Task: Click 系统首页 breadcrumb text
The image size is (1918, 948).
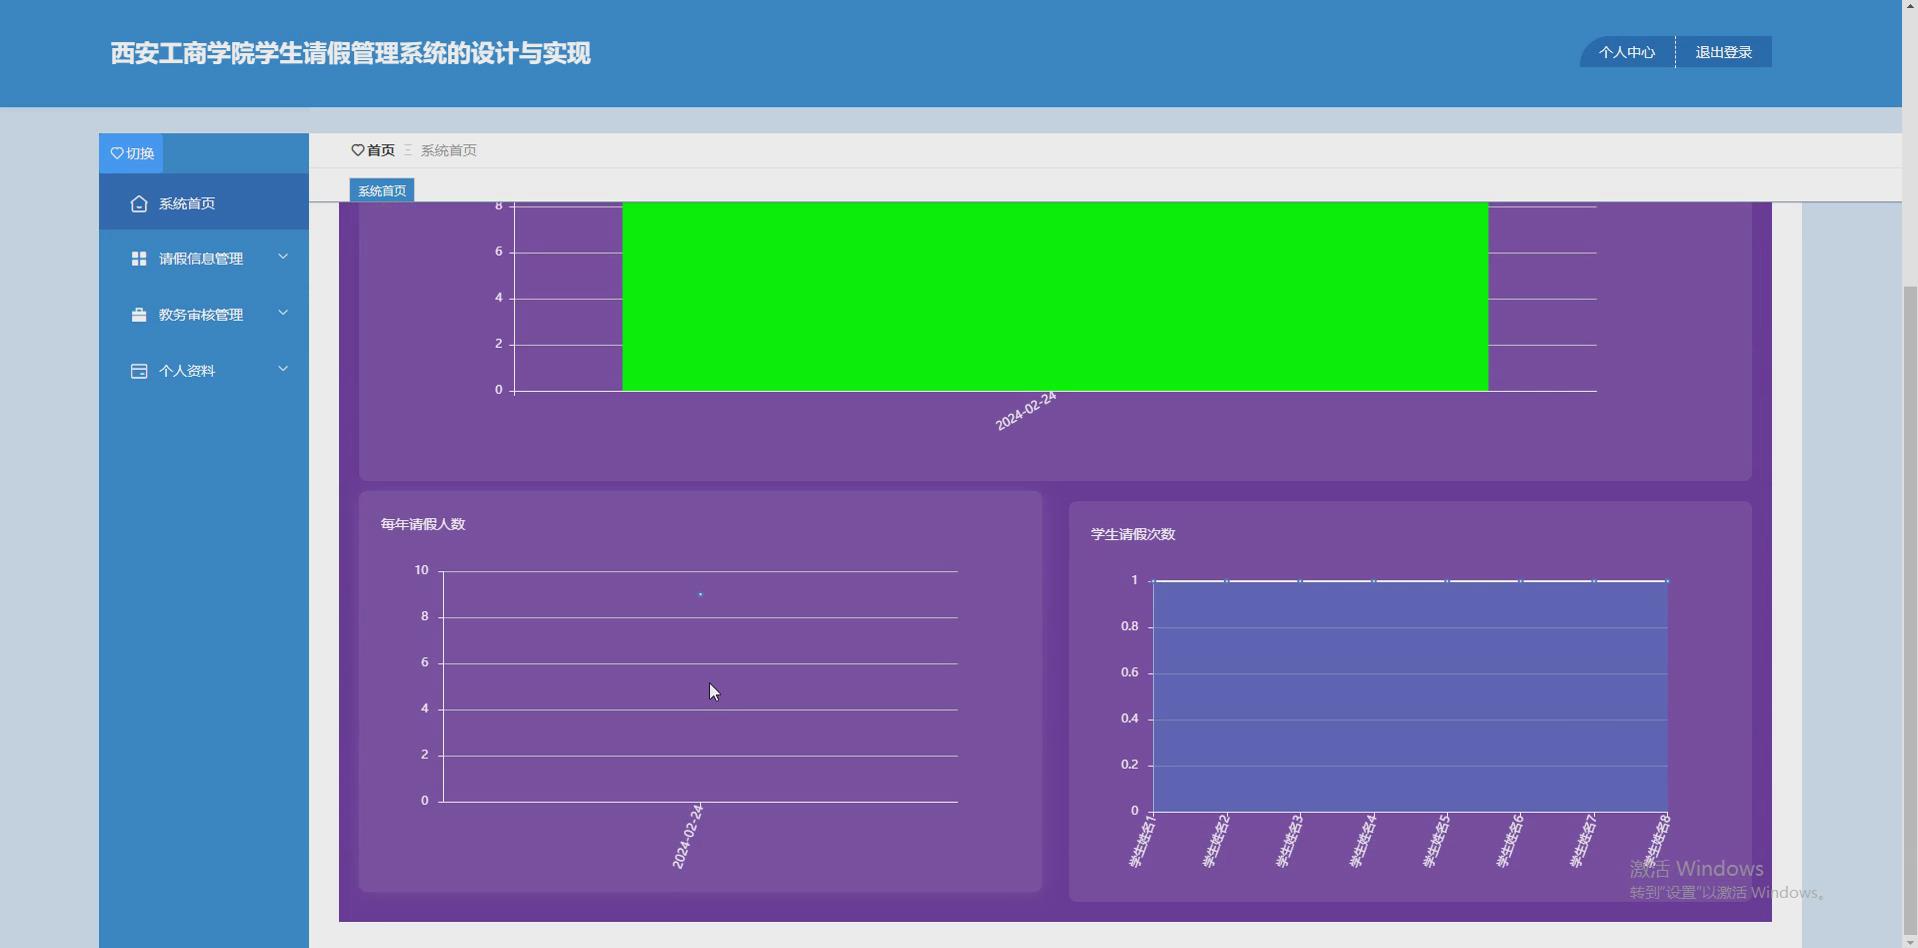Action: (x=448, y=150)
